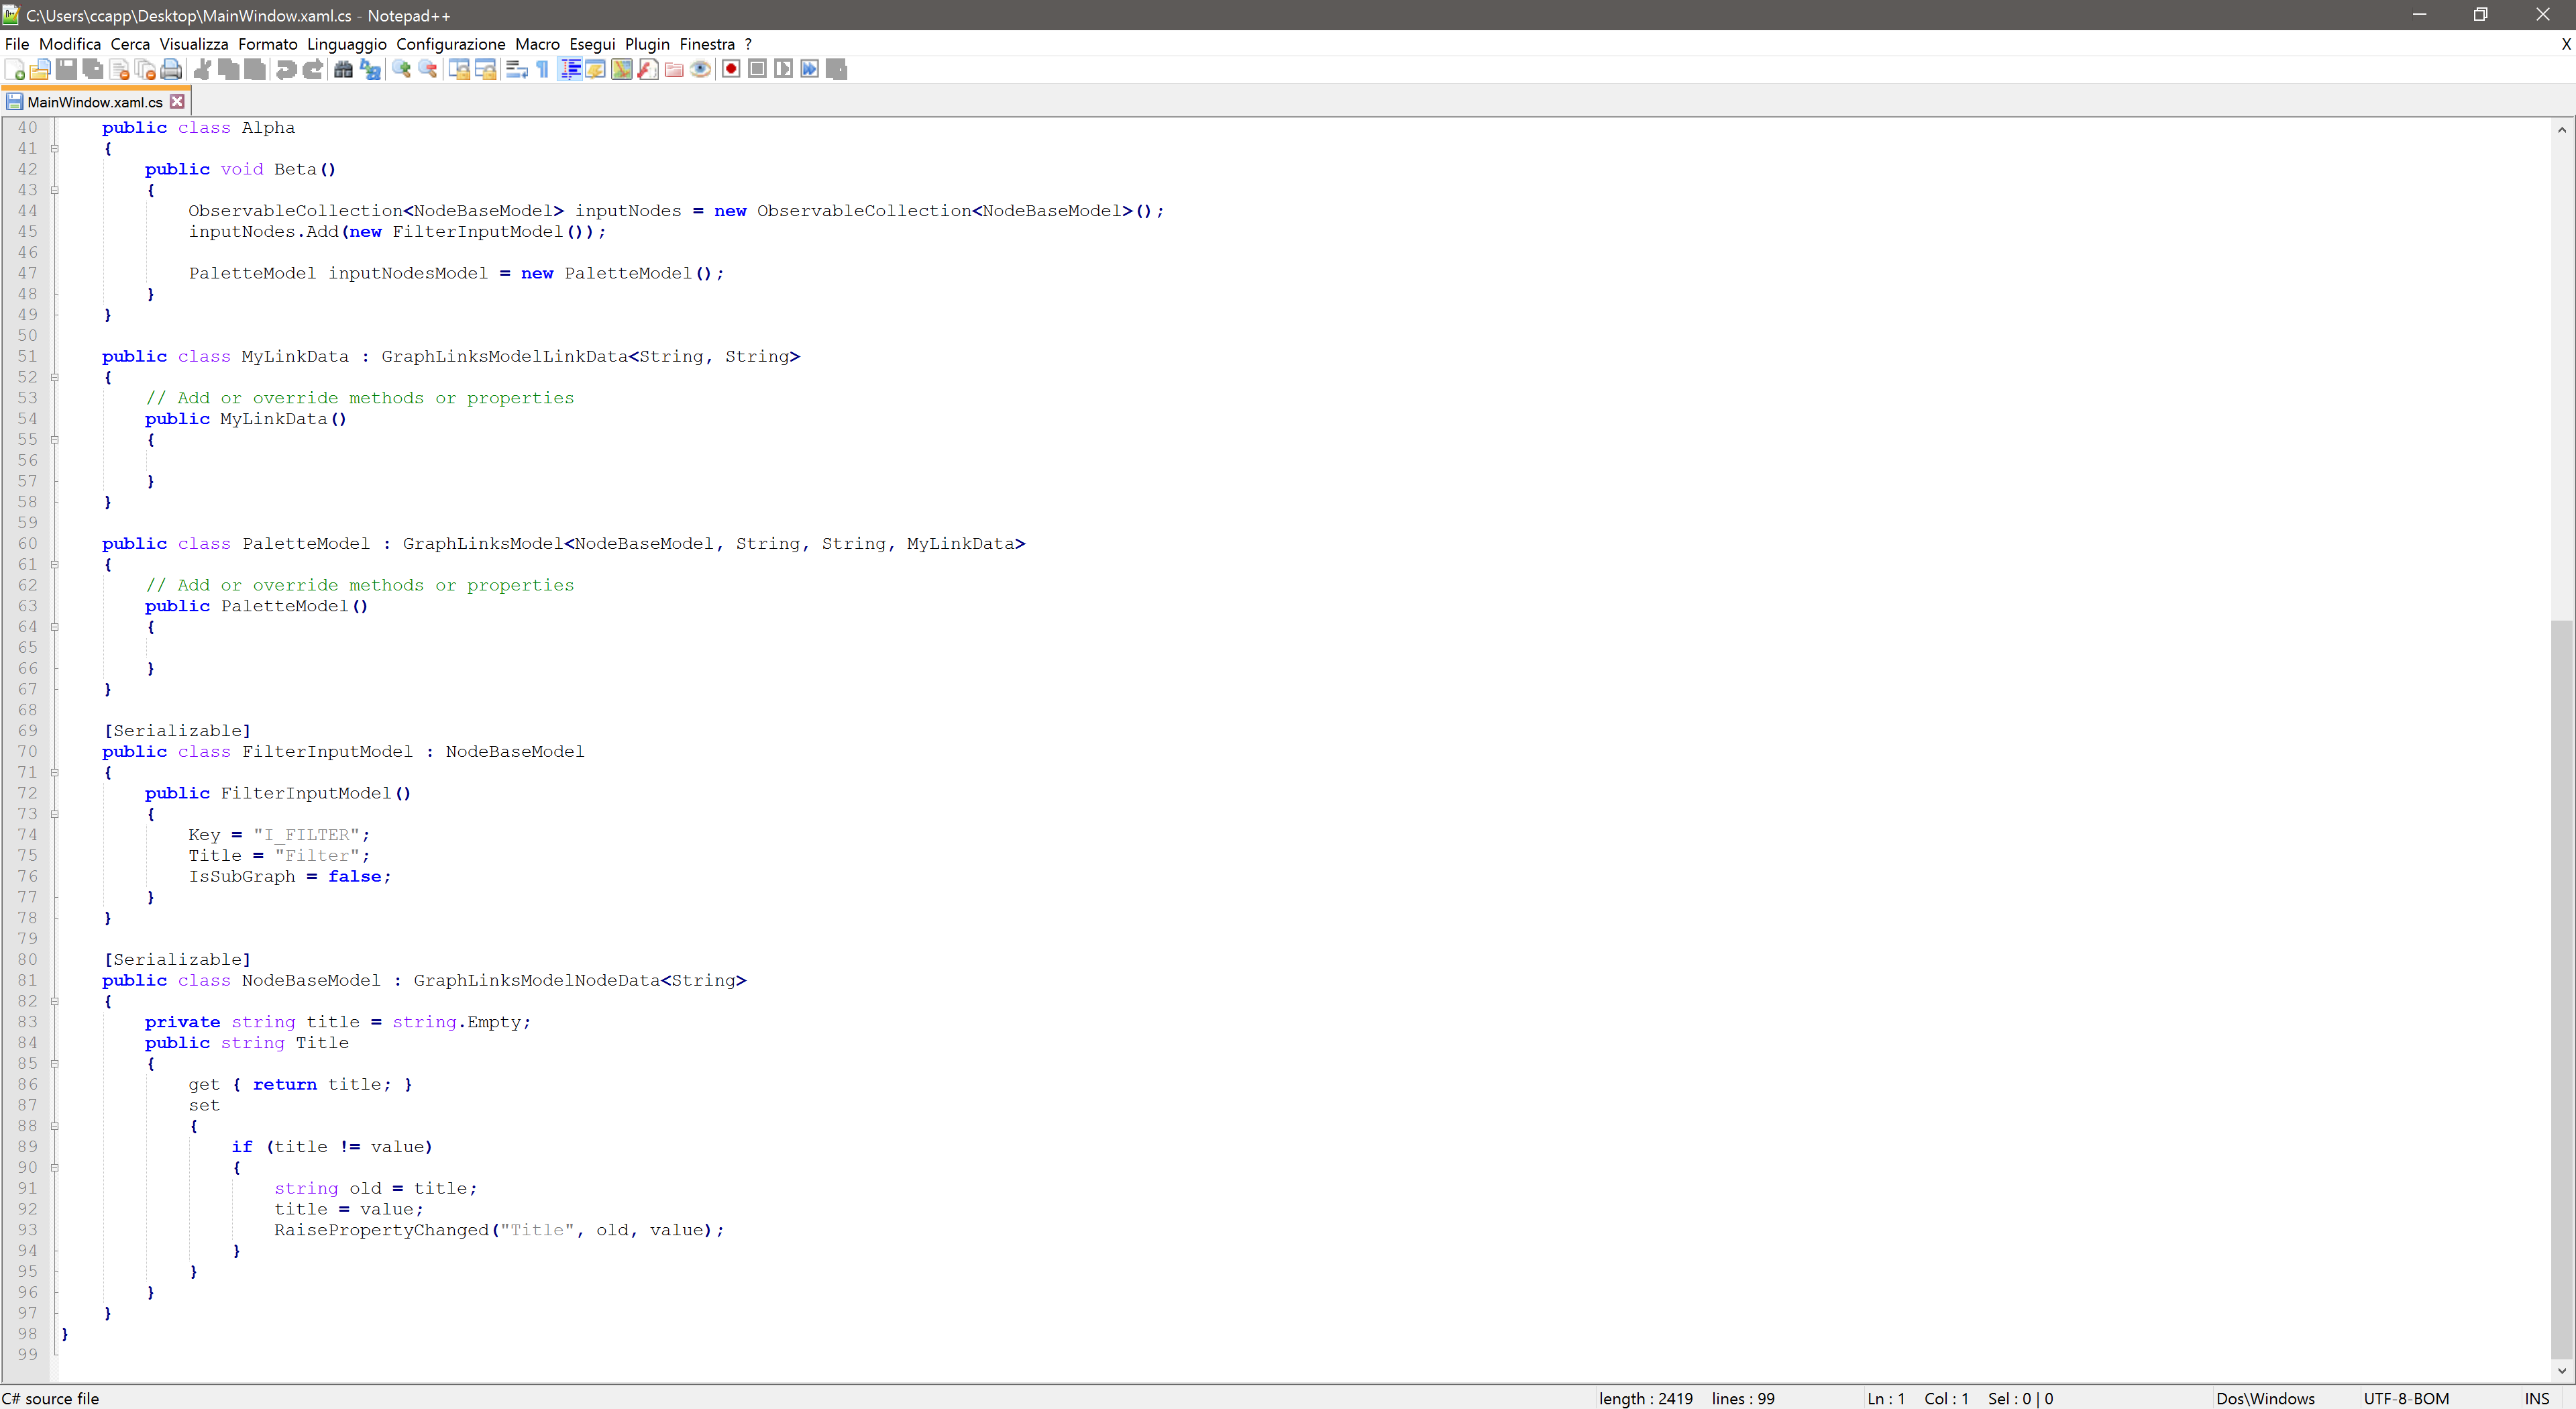Toggle show all characters pilcrow button
2576x1409 pixels.
[542, 69]
